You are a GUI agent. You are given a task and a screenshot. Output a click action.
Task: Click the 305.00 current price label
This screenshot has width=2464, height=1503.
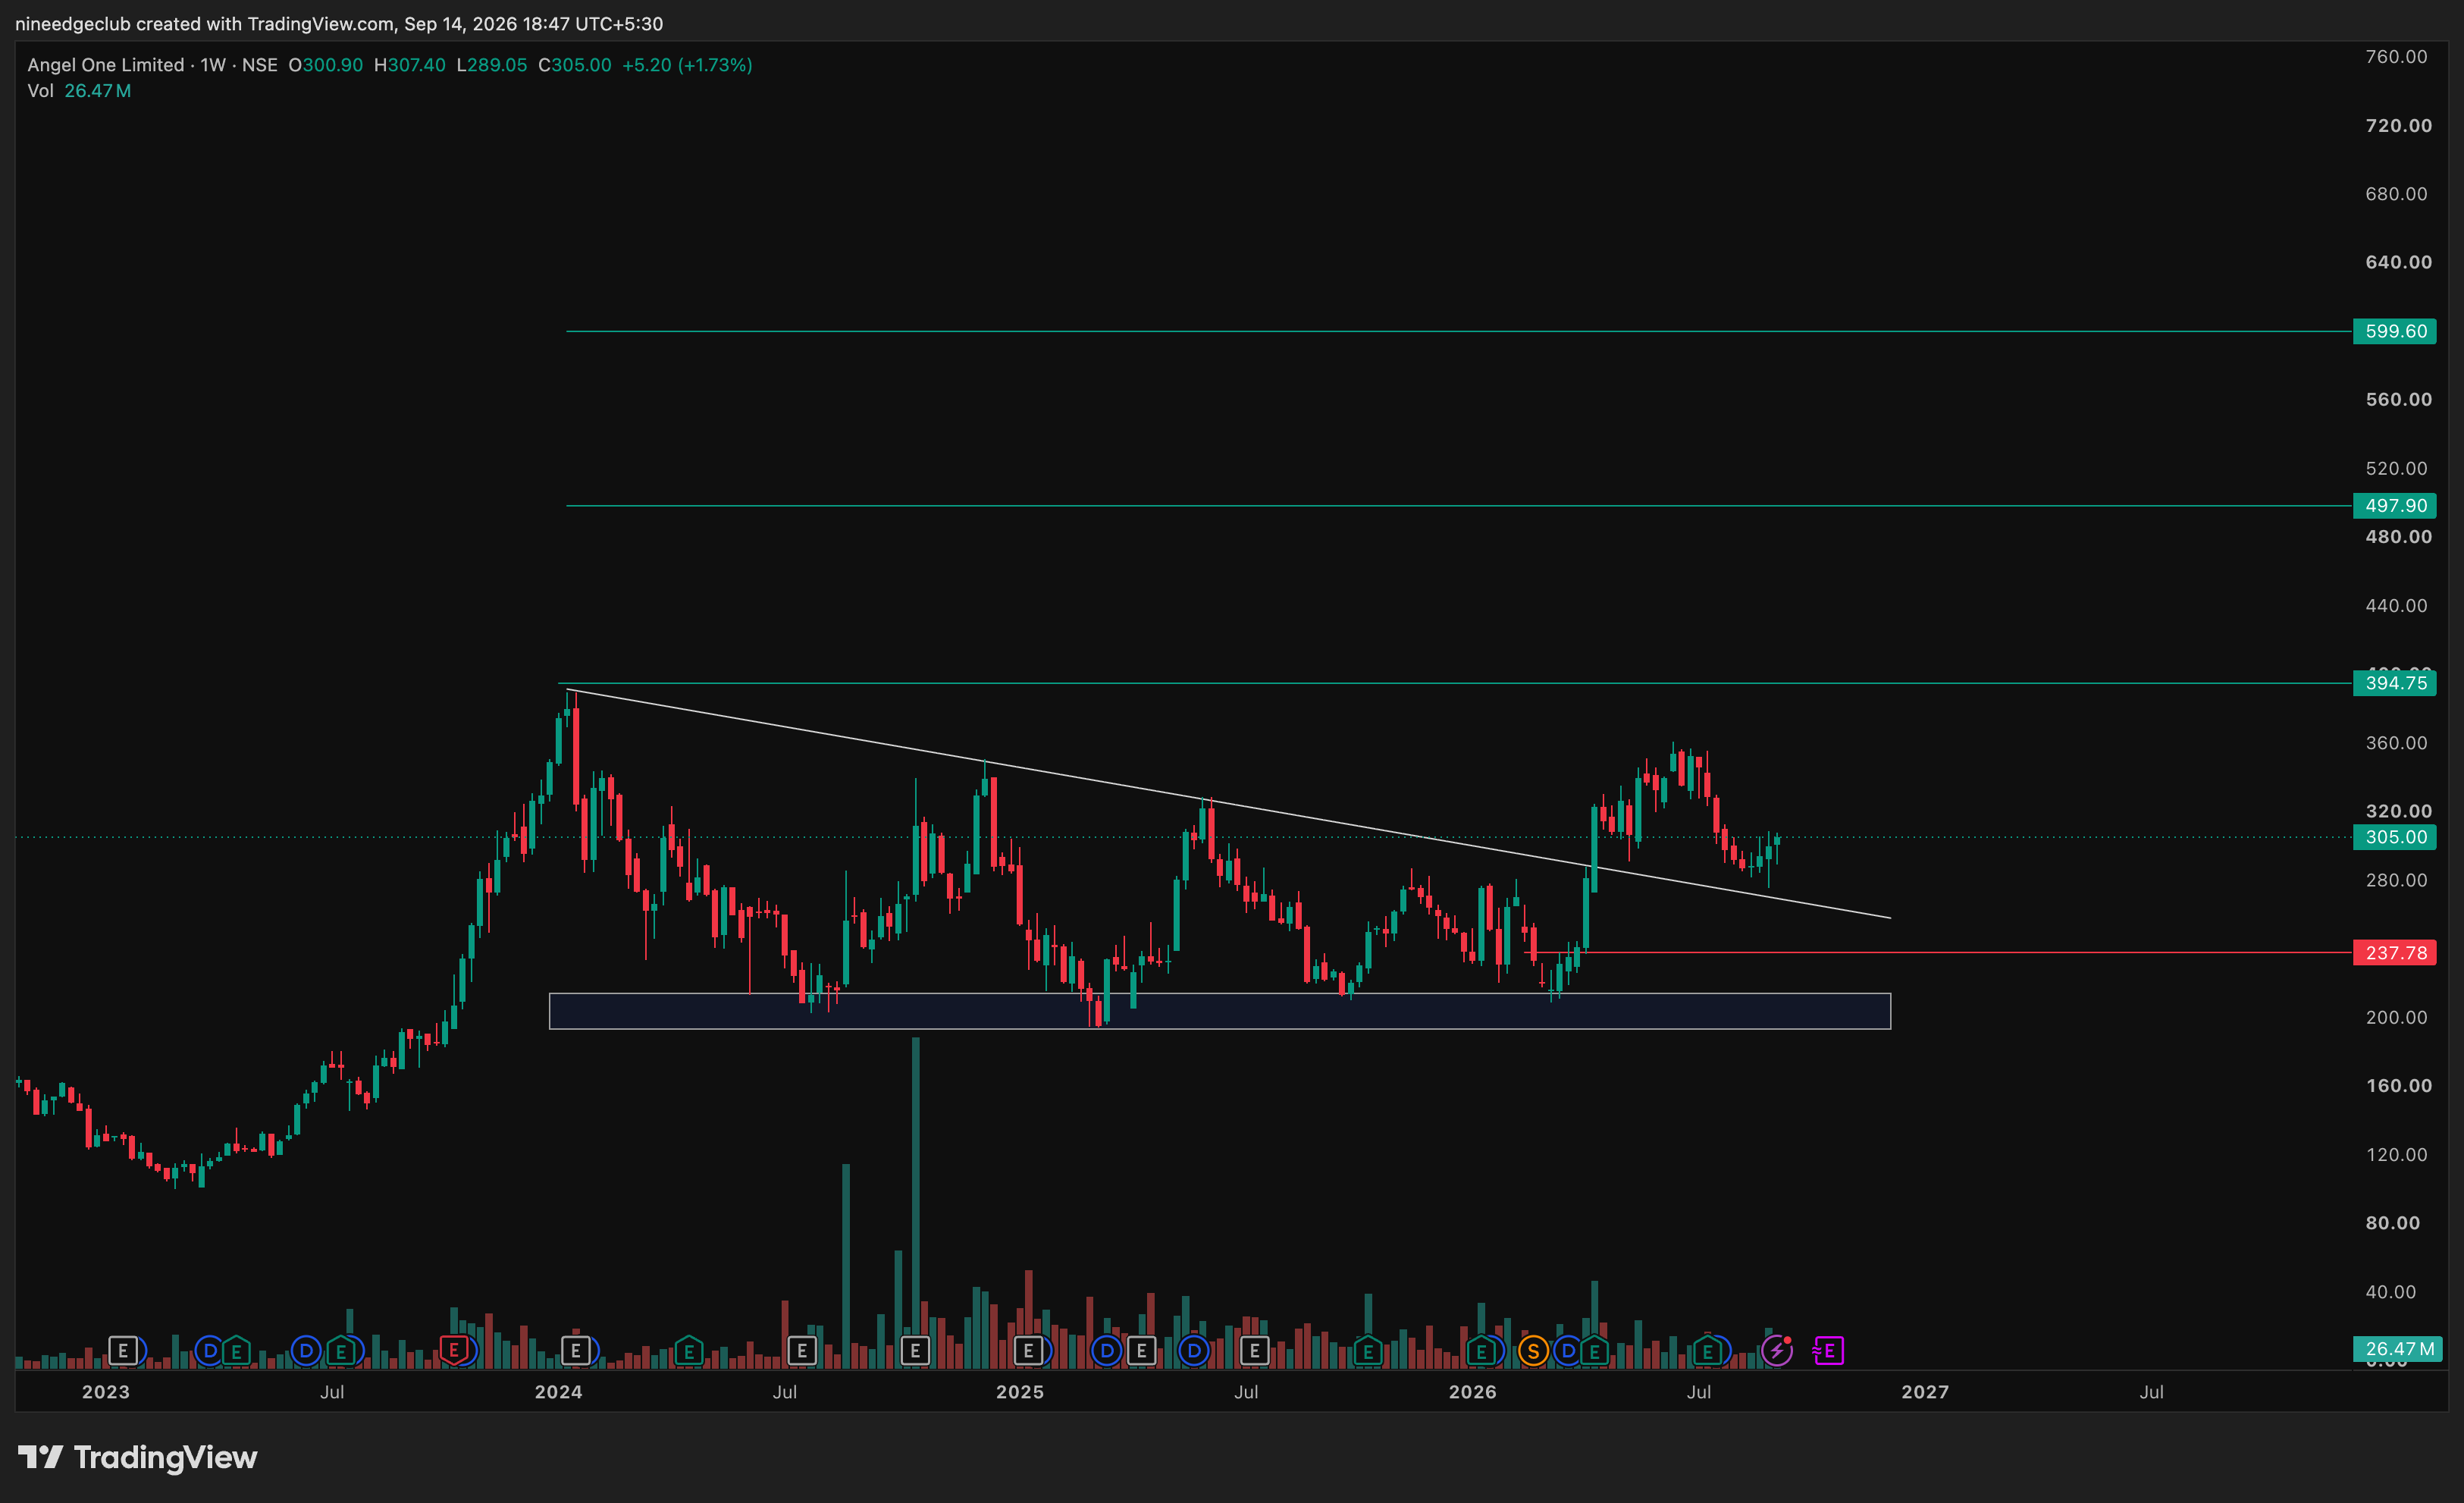(2395, 837)
